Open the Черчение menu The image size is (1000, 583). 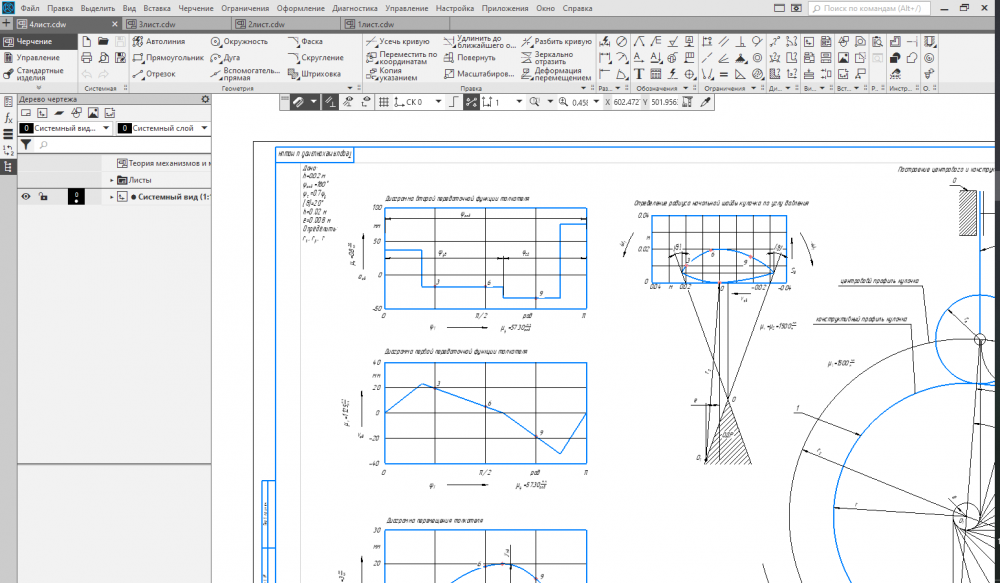(x=195, y=8)
